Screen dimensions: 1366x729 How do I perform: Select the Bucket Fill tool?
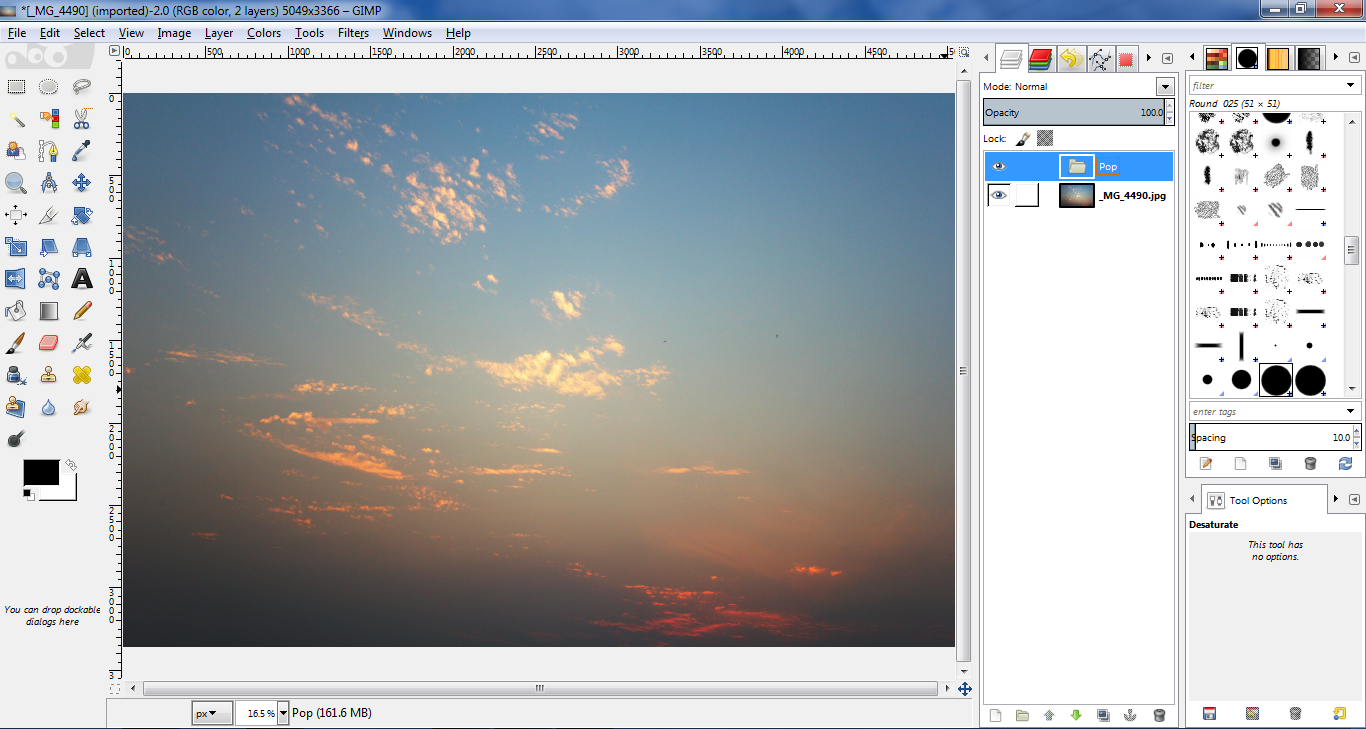click(x=16, y=311)
